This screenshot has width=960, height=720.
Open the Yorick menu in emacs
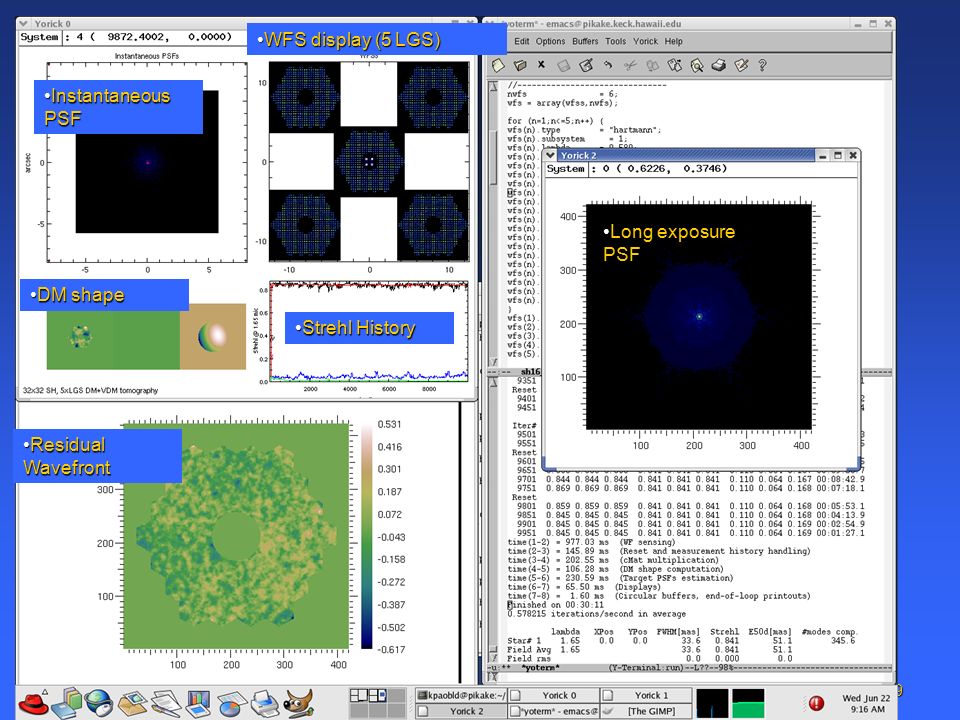click(x=645, y=41)
